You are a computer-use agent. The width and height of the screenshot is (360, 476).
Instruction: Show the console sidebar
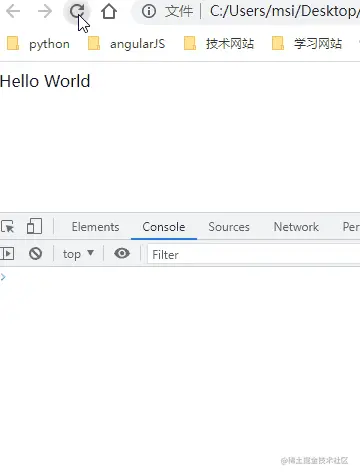[7, 254]
